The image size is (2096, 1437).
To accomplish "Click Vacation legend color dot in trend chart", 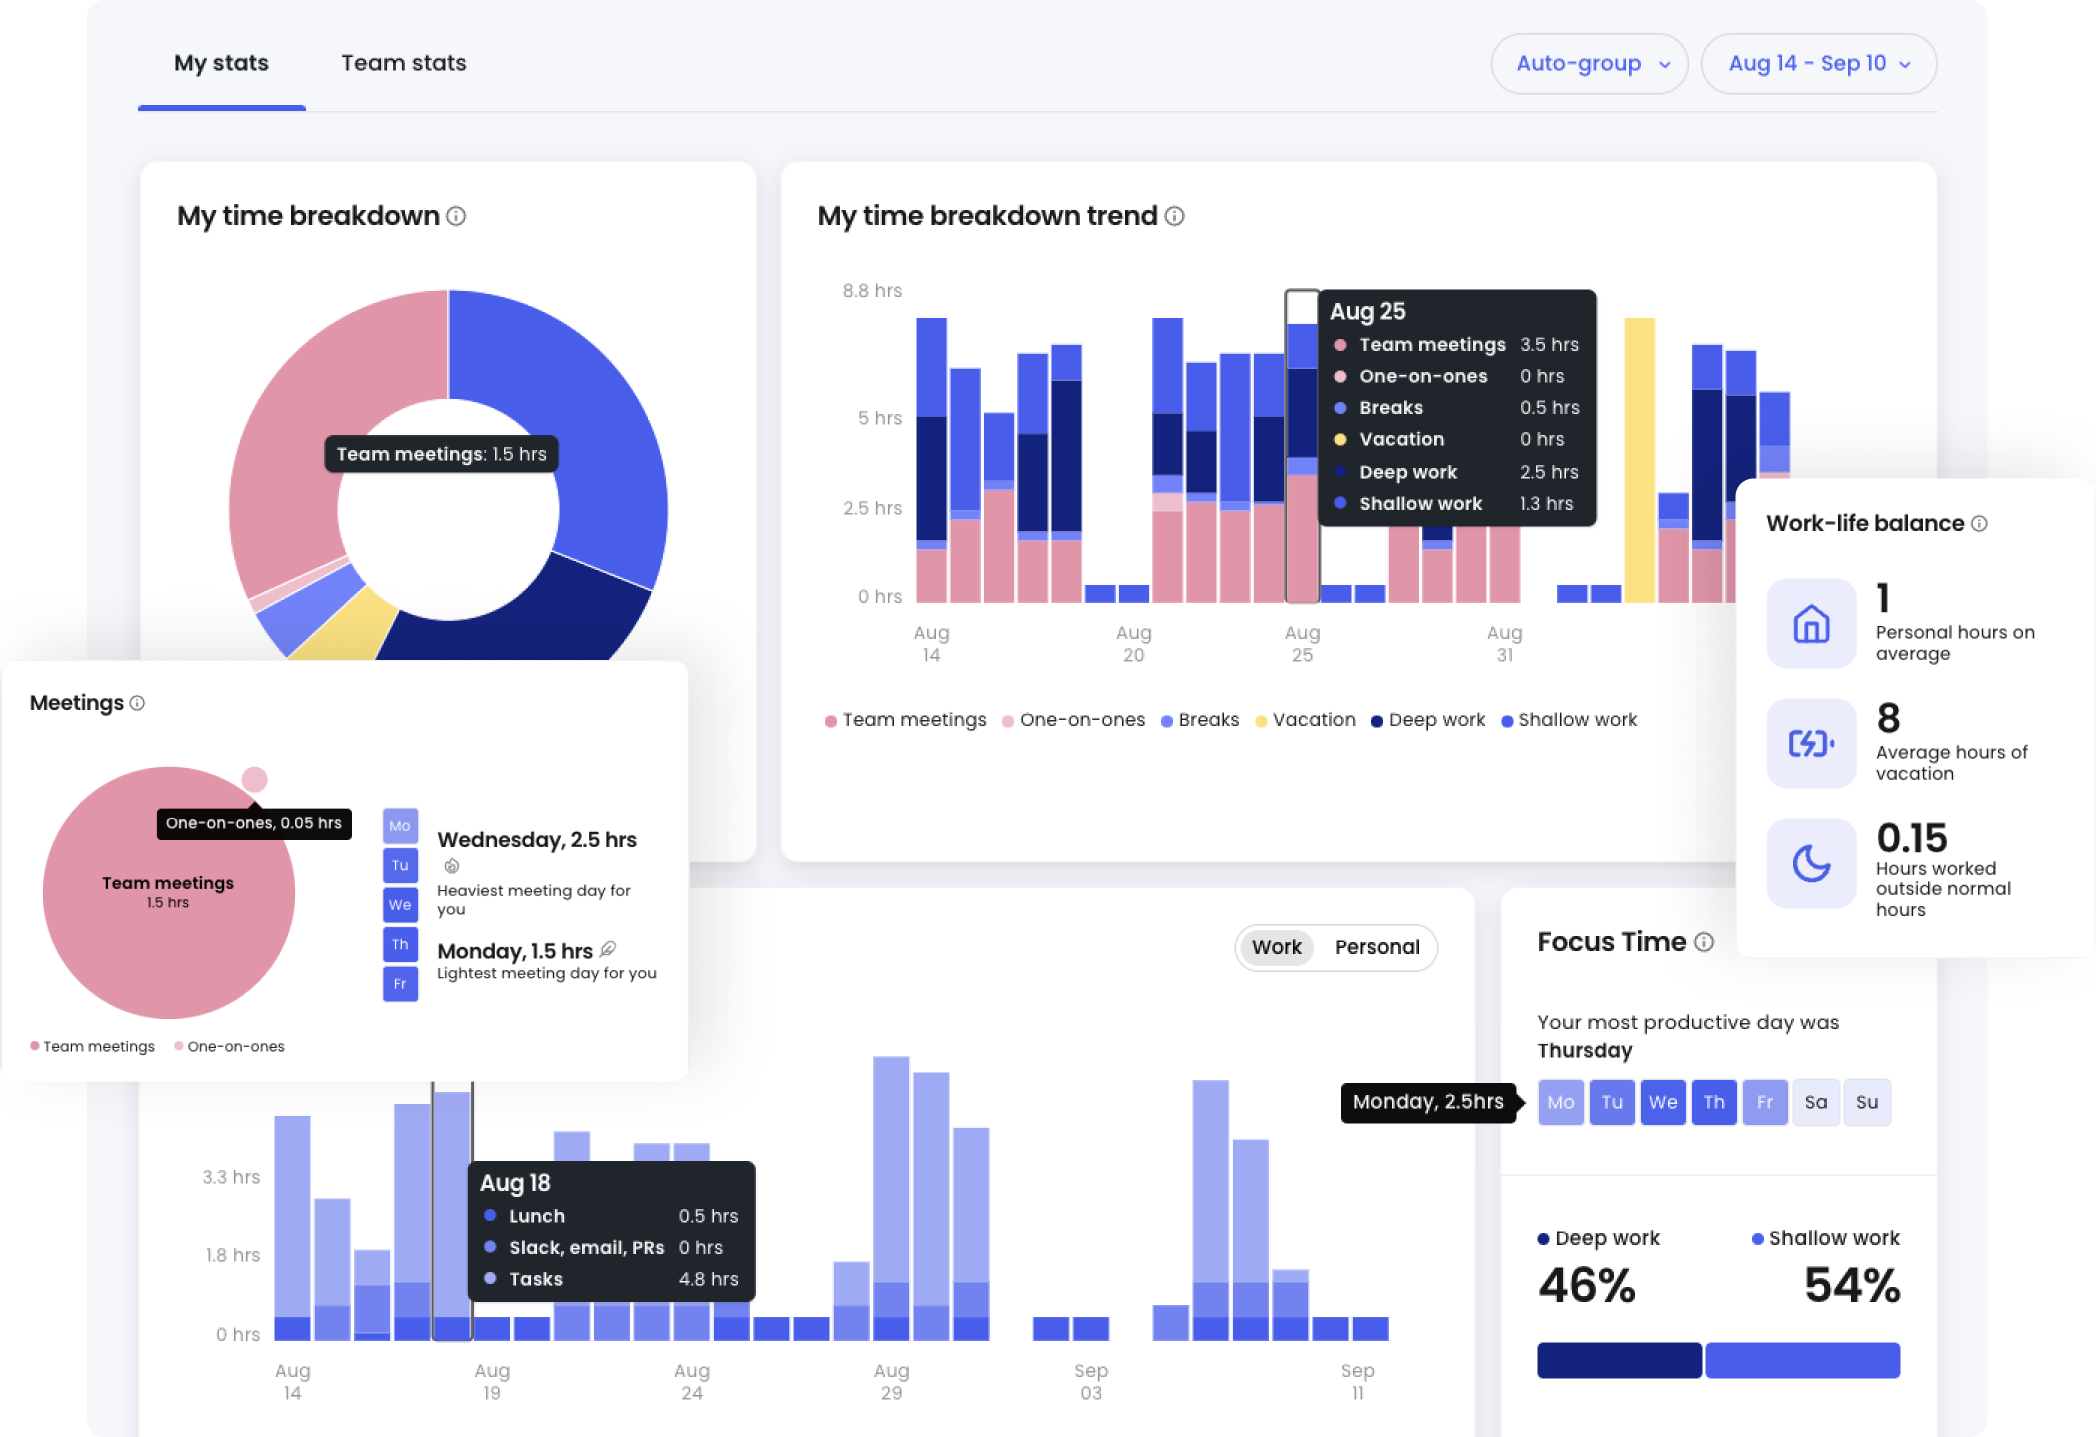I will pos(1261,721).
